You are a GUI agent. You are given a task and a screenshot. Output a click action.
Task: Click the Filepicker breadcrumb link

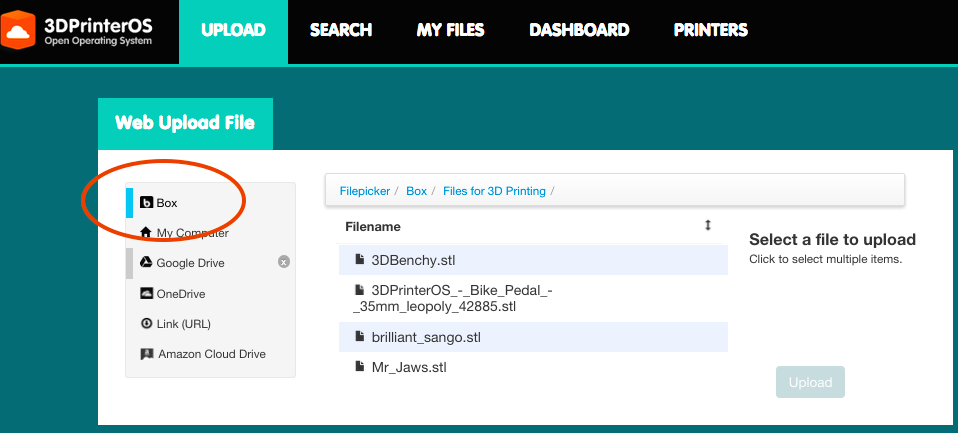[x=365, y=191]
